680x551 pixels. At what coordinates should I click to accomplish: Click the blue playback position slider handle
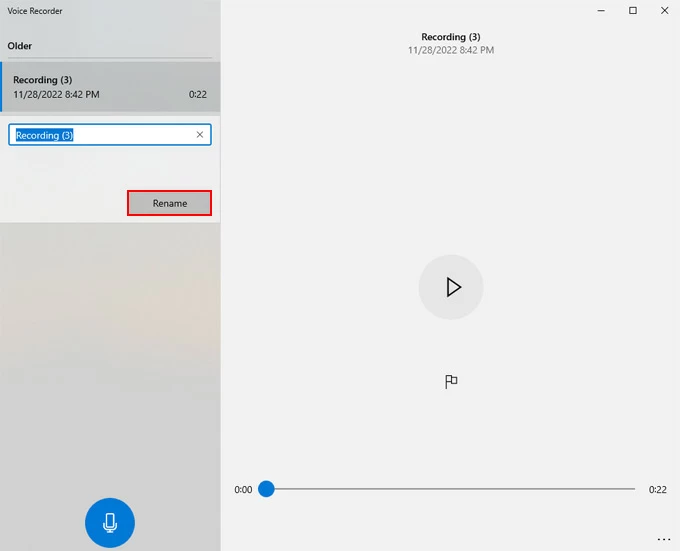pyautogui.click(x=266, y=489)
